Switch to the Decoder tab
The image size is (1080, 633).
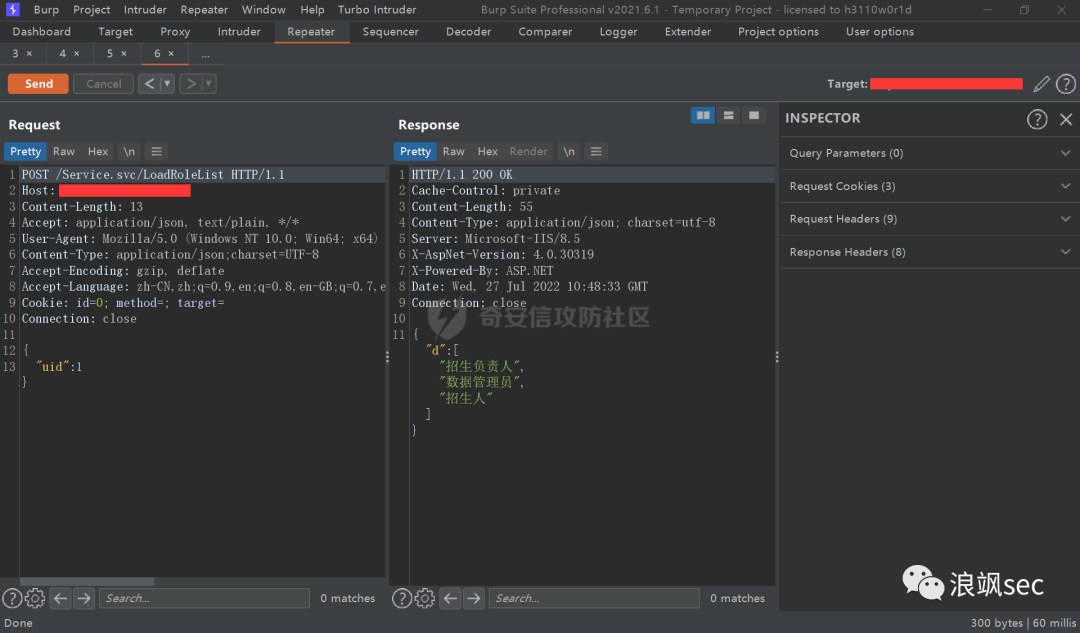tap(468, 32)
